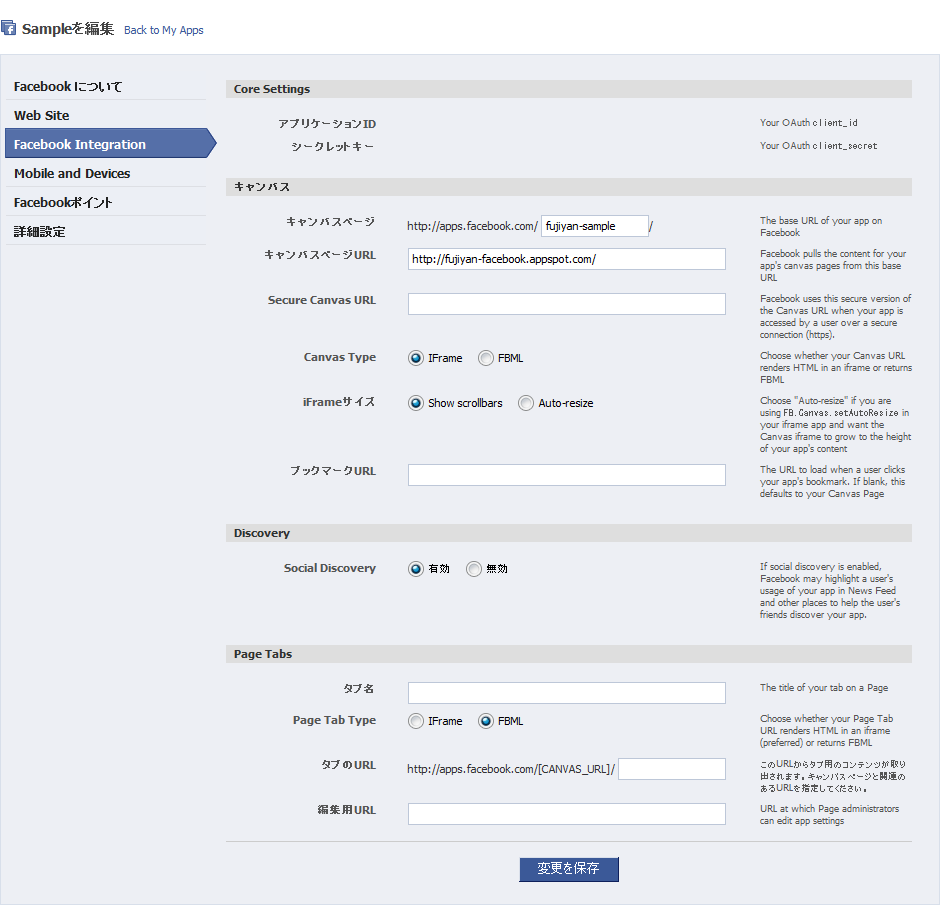The width and height of the screenshot is (940, 905).
Task: Select IFrame for Page Tab Type
Action: 415,721
